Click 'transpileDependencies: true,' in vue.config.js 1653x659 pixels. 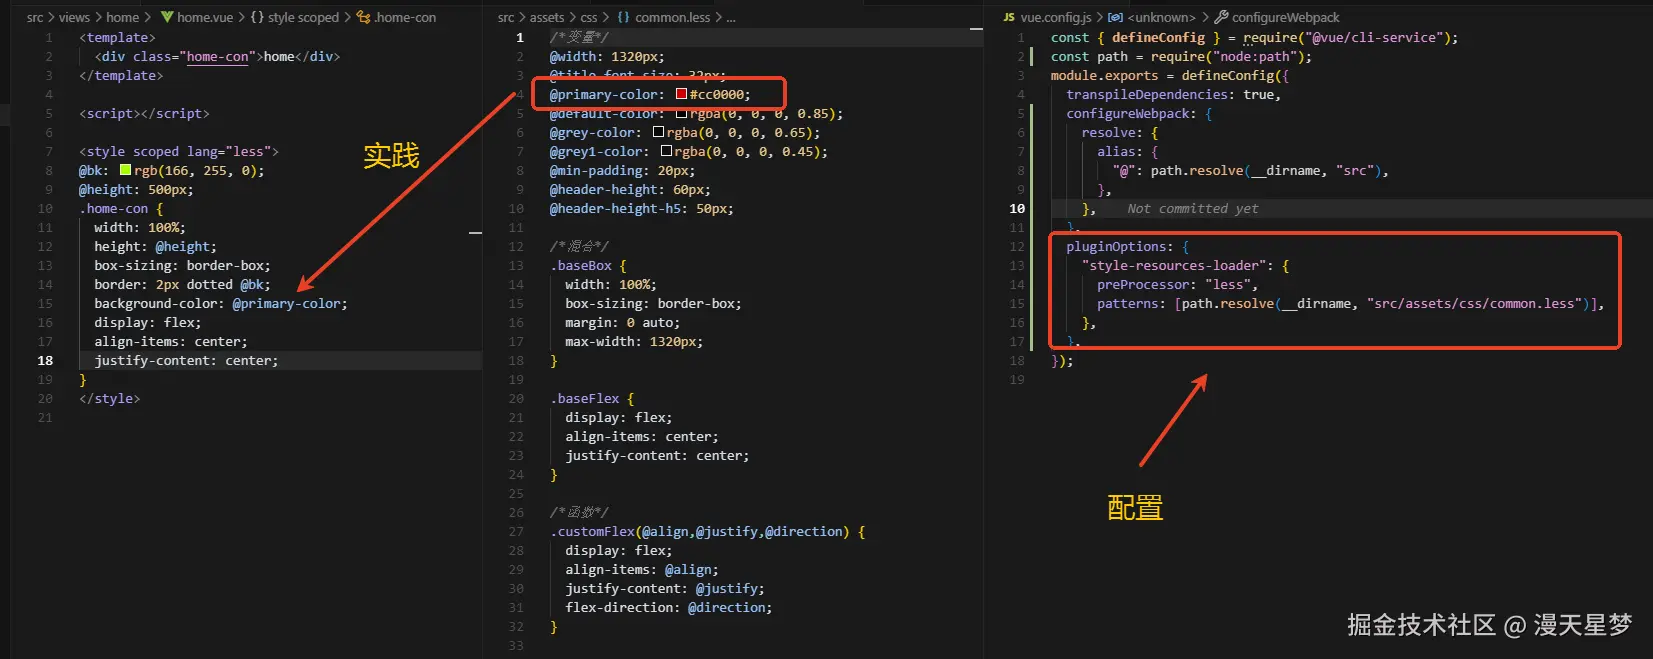pyautogui.click(x=1173, y=94)
